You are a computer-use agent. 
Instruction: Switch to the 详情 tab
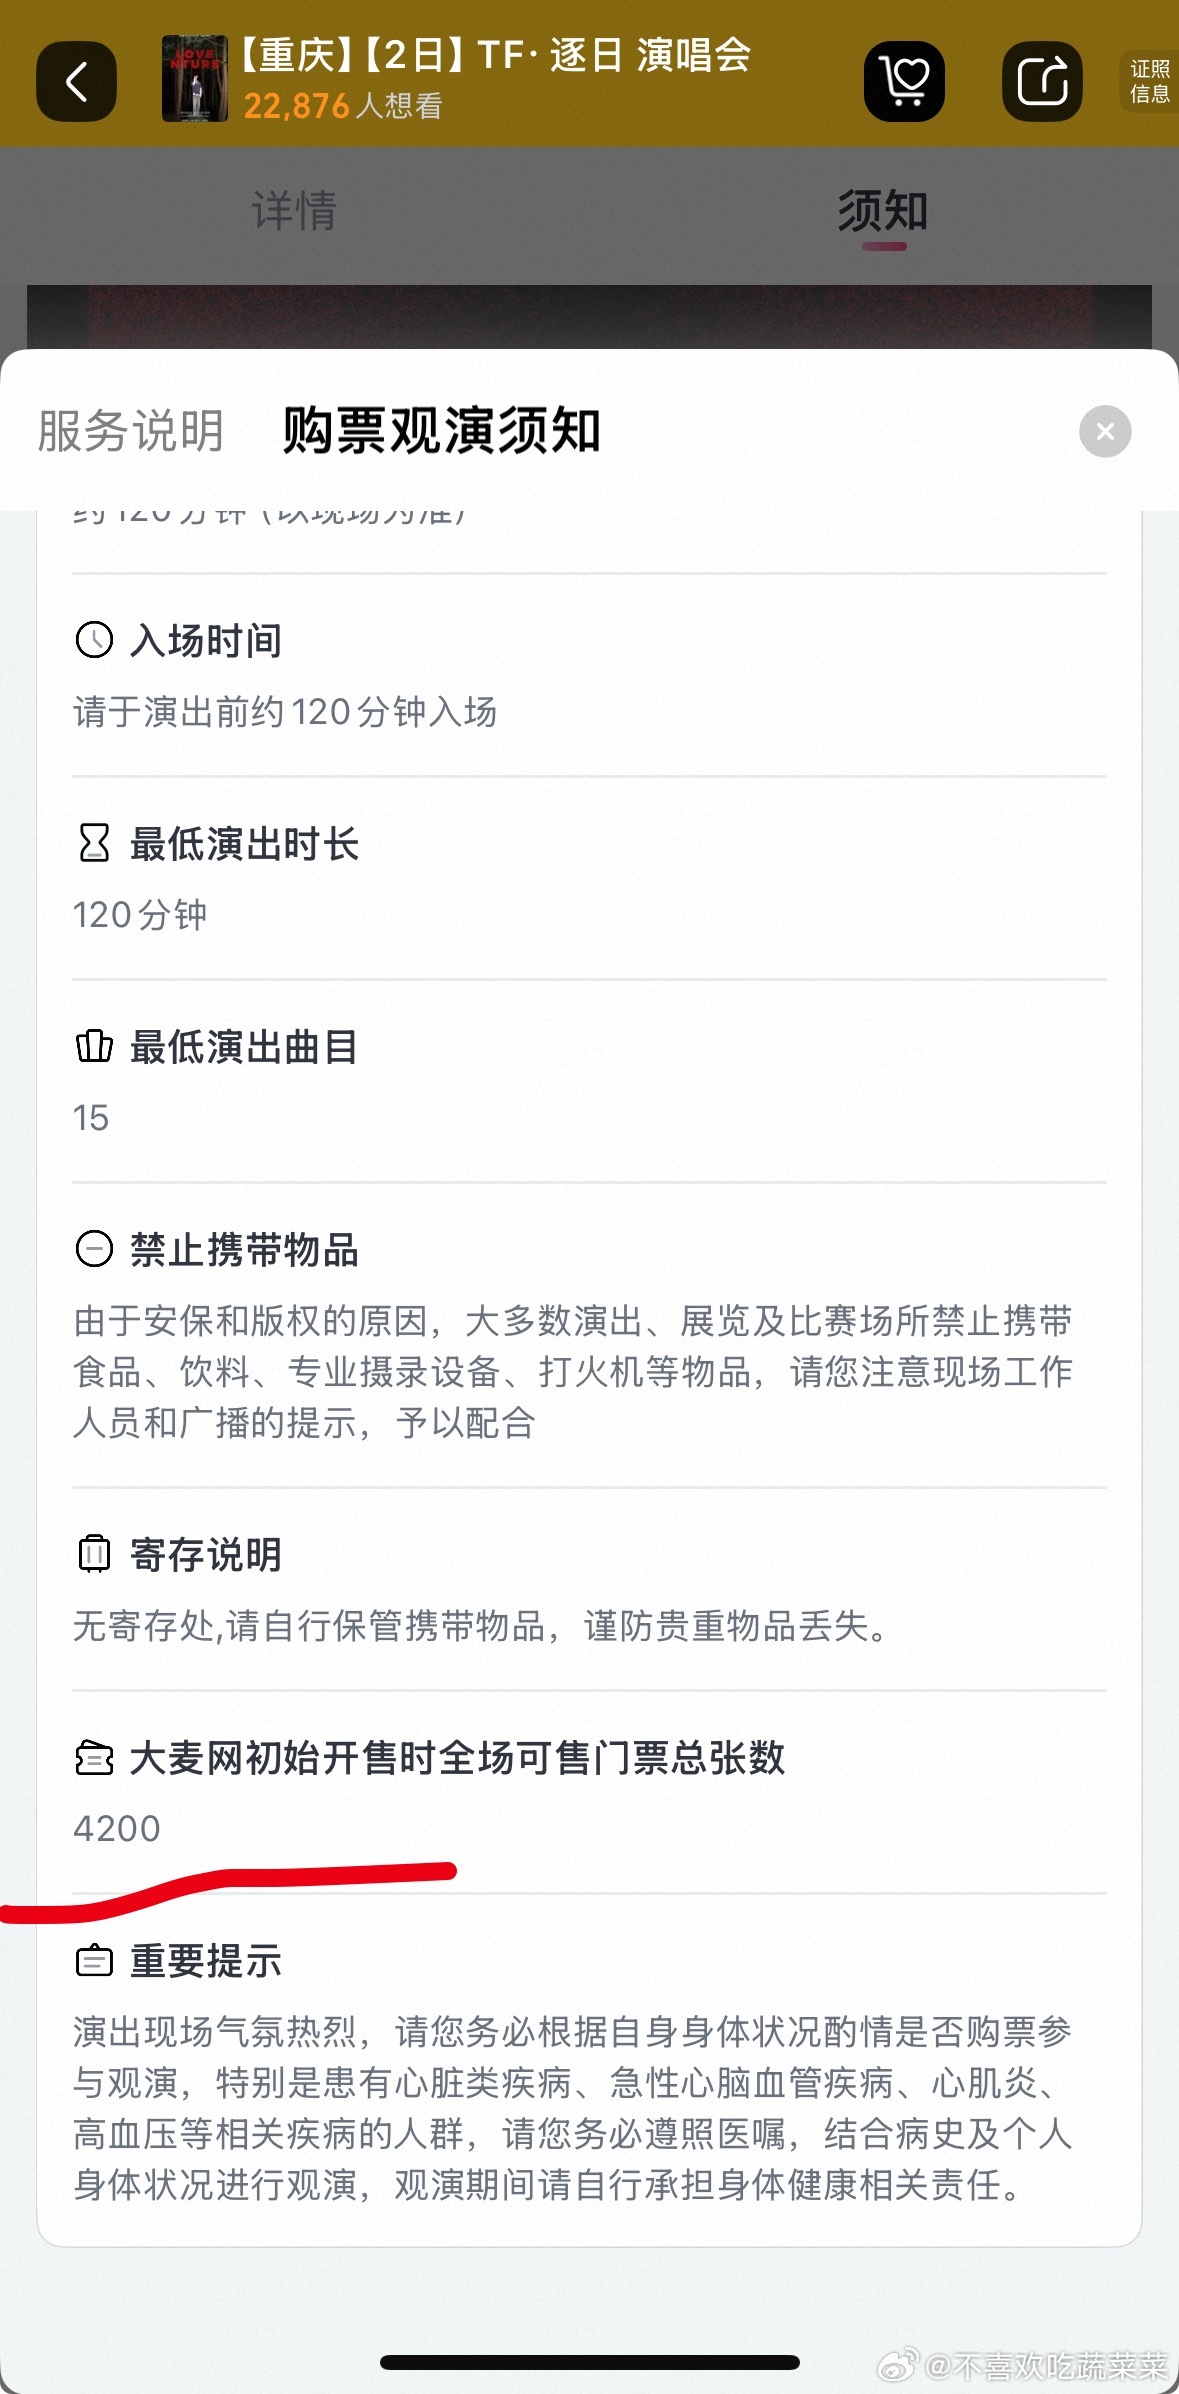tap(294, 211)
